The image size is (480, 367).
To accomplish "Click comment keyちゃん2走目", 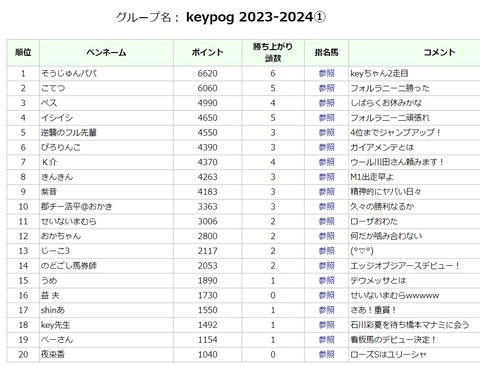I will [x=379, y=73].
